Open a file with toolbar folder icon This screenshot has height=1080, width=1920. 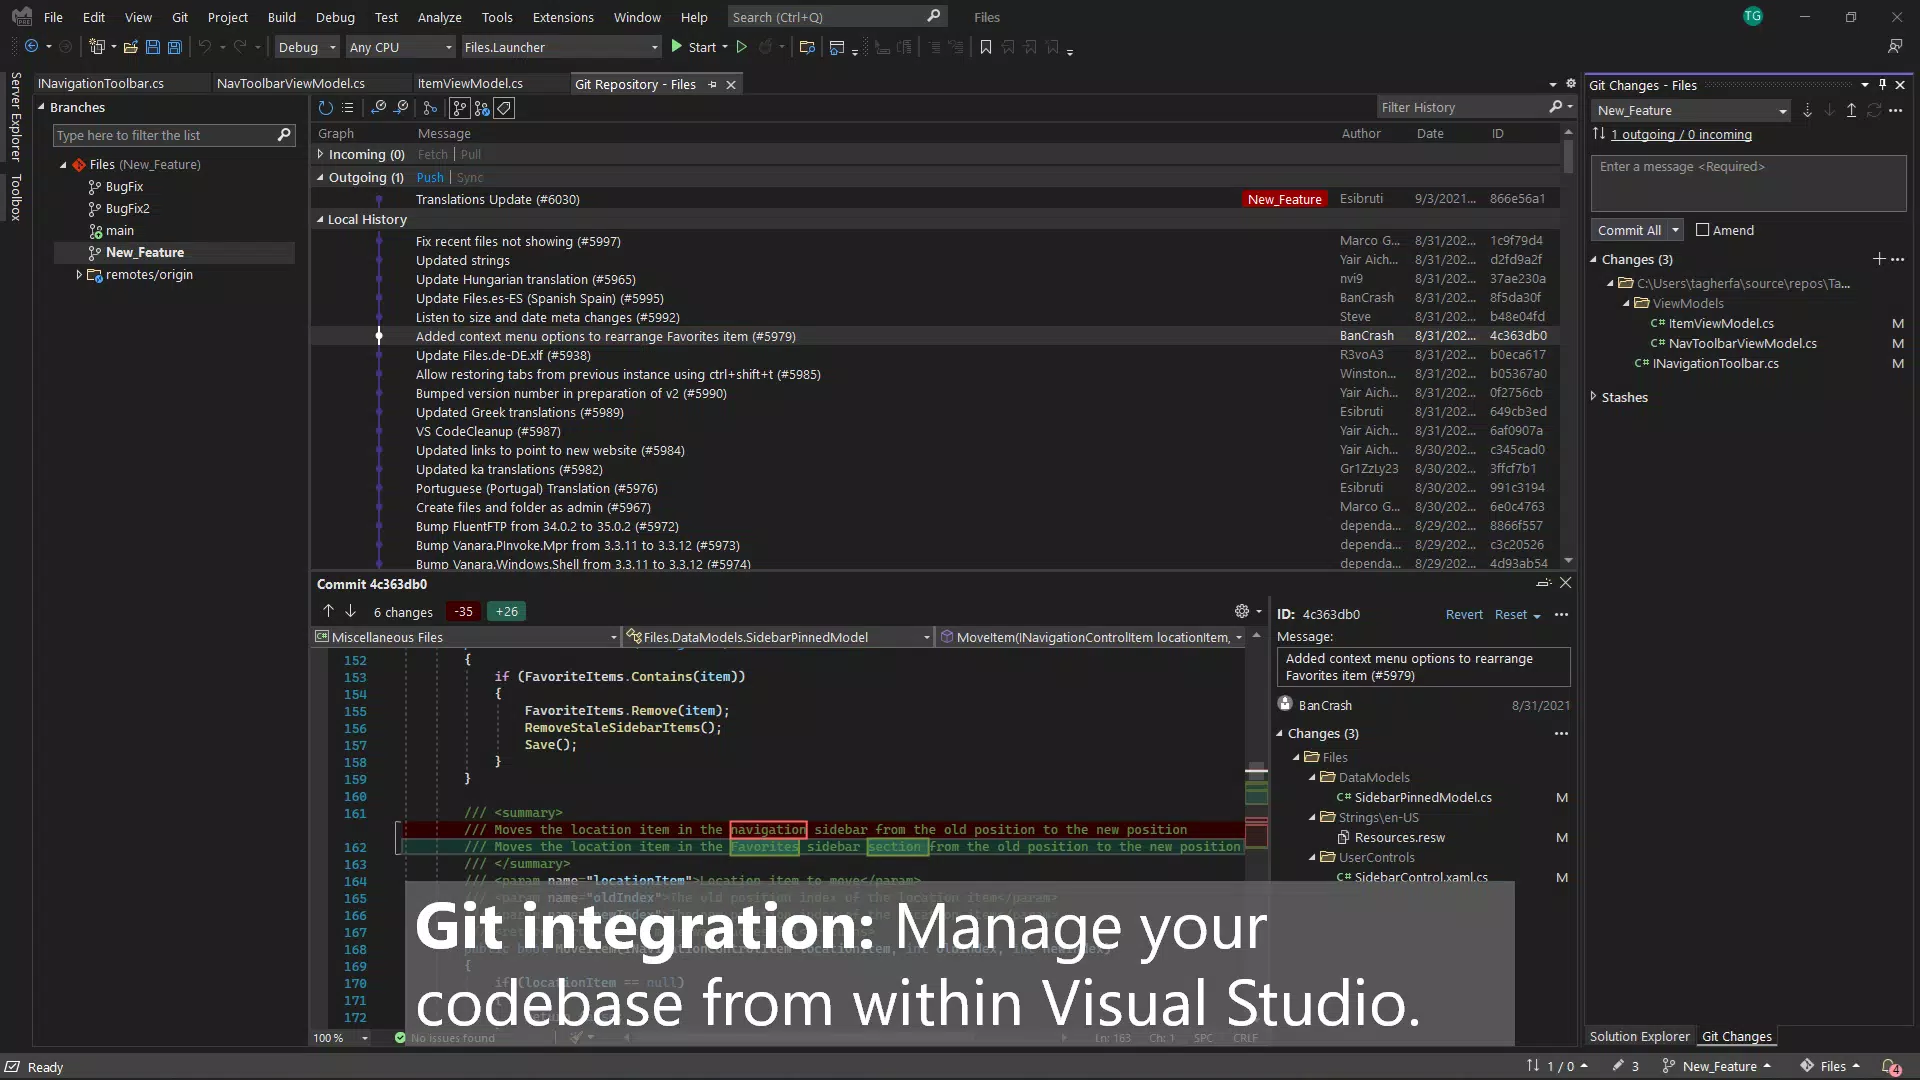point(130,47)
